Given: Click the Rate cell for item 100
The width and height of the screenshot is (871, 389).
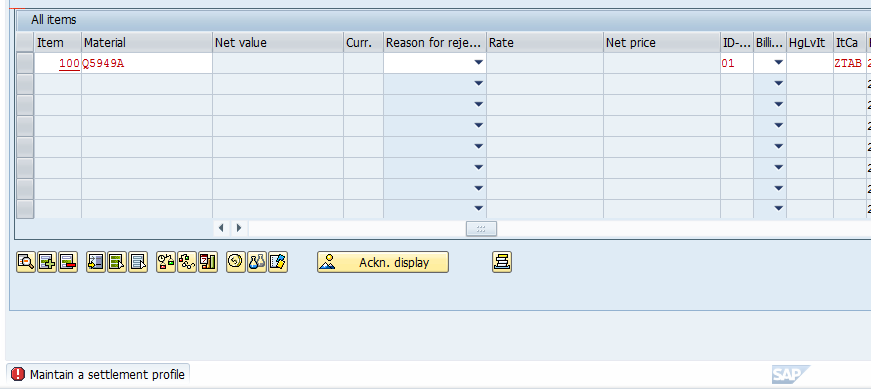Looking at the screenshot, I should pyautogui.click(x=545, y=63).
